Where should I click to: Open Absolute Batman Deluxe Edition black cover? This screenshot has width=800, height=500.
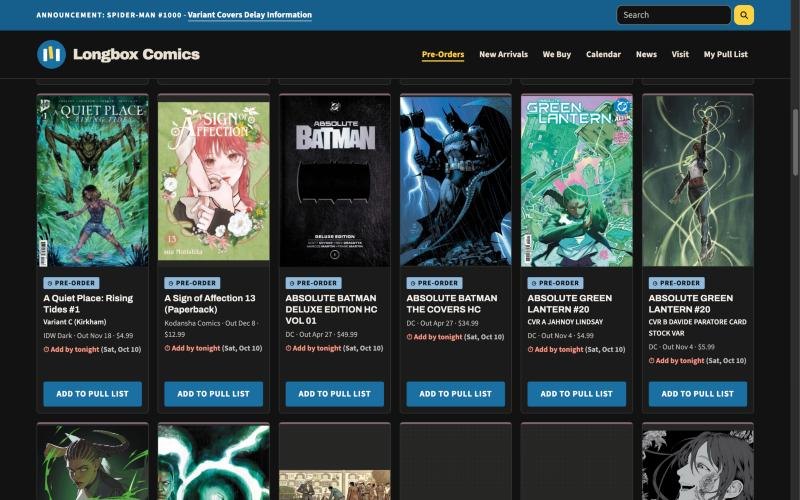(x=334, y=181)
